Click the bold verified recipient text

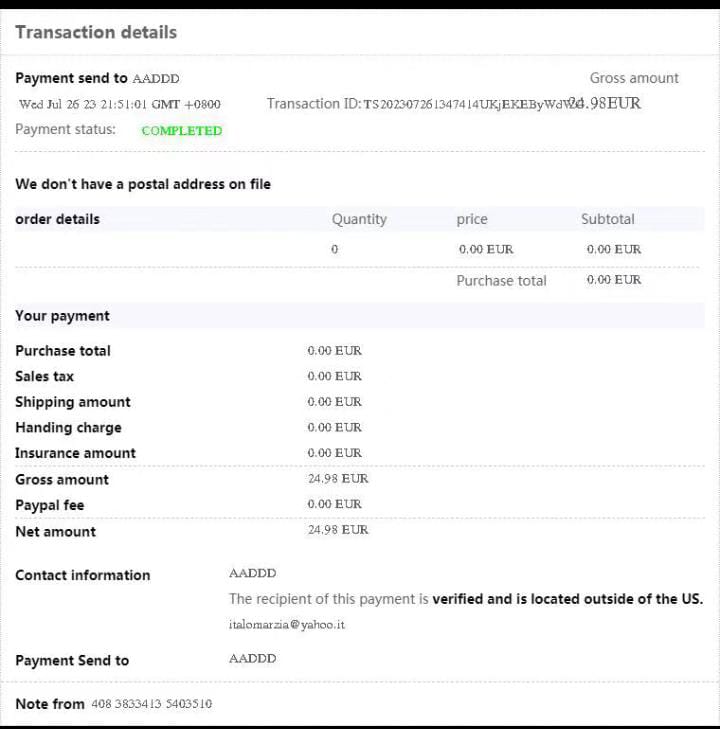click(567, 599)
